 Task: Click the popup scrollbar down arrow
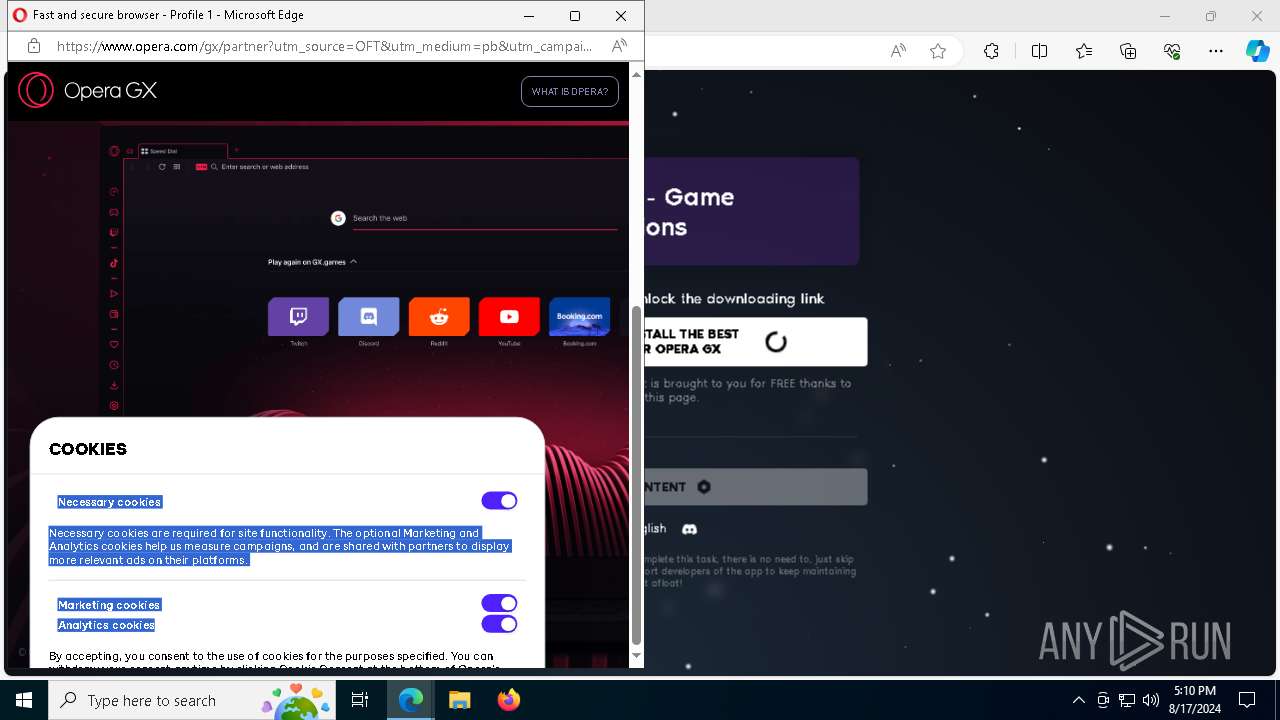pos(637,656)
